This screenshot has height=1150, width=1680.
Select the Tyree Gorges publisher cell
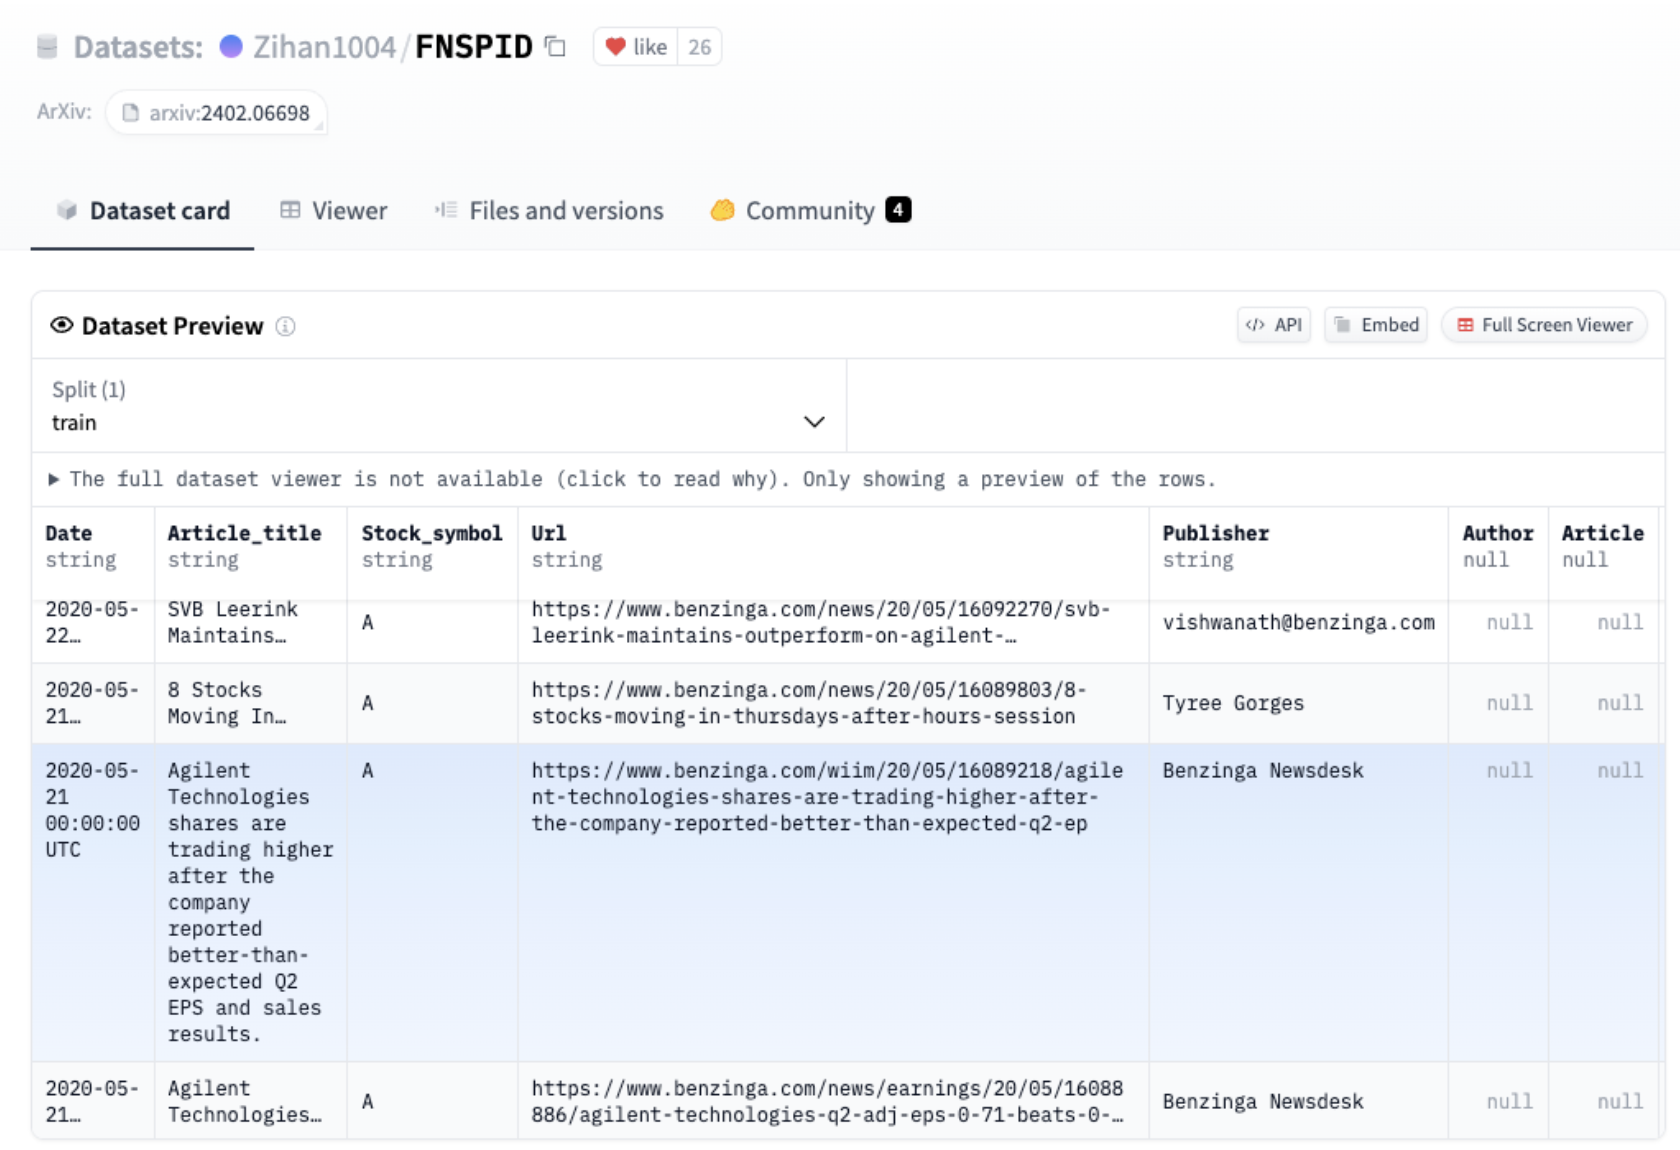[1233, 704]
